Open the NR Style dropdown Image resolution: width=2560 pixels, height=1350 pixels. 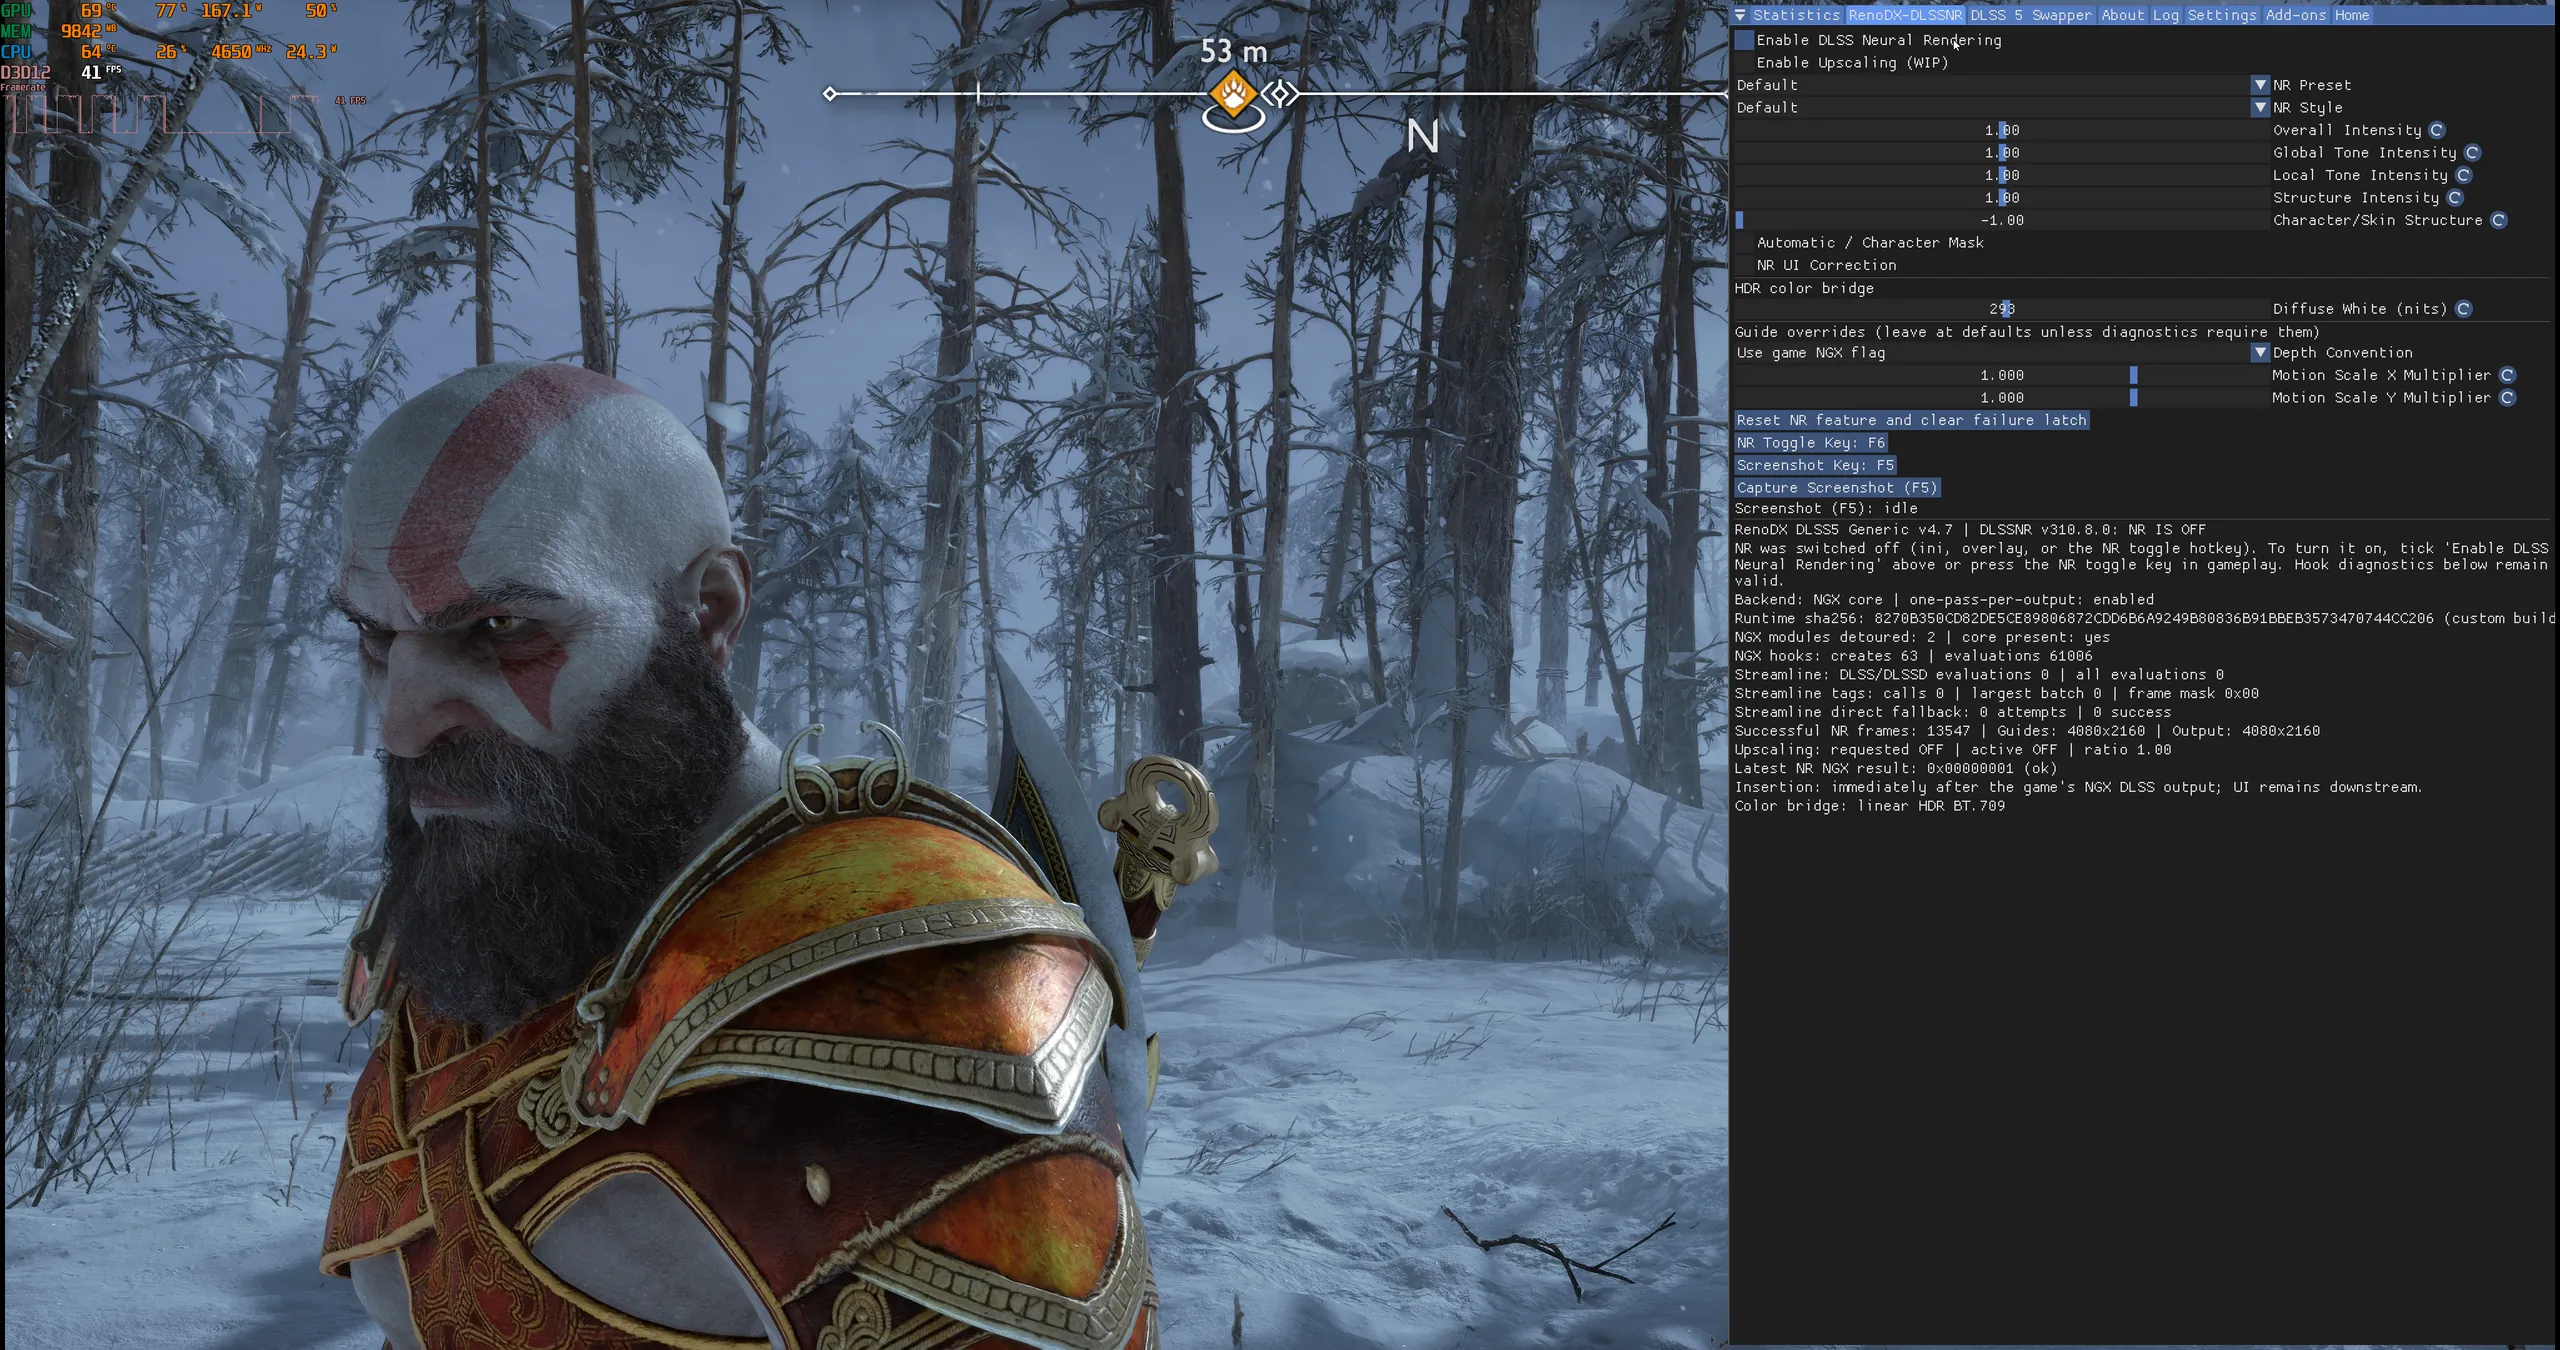(x=2001, y=108)
